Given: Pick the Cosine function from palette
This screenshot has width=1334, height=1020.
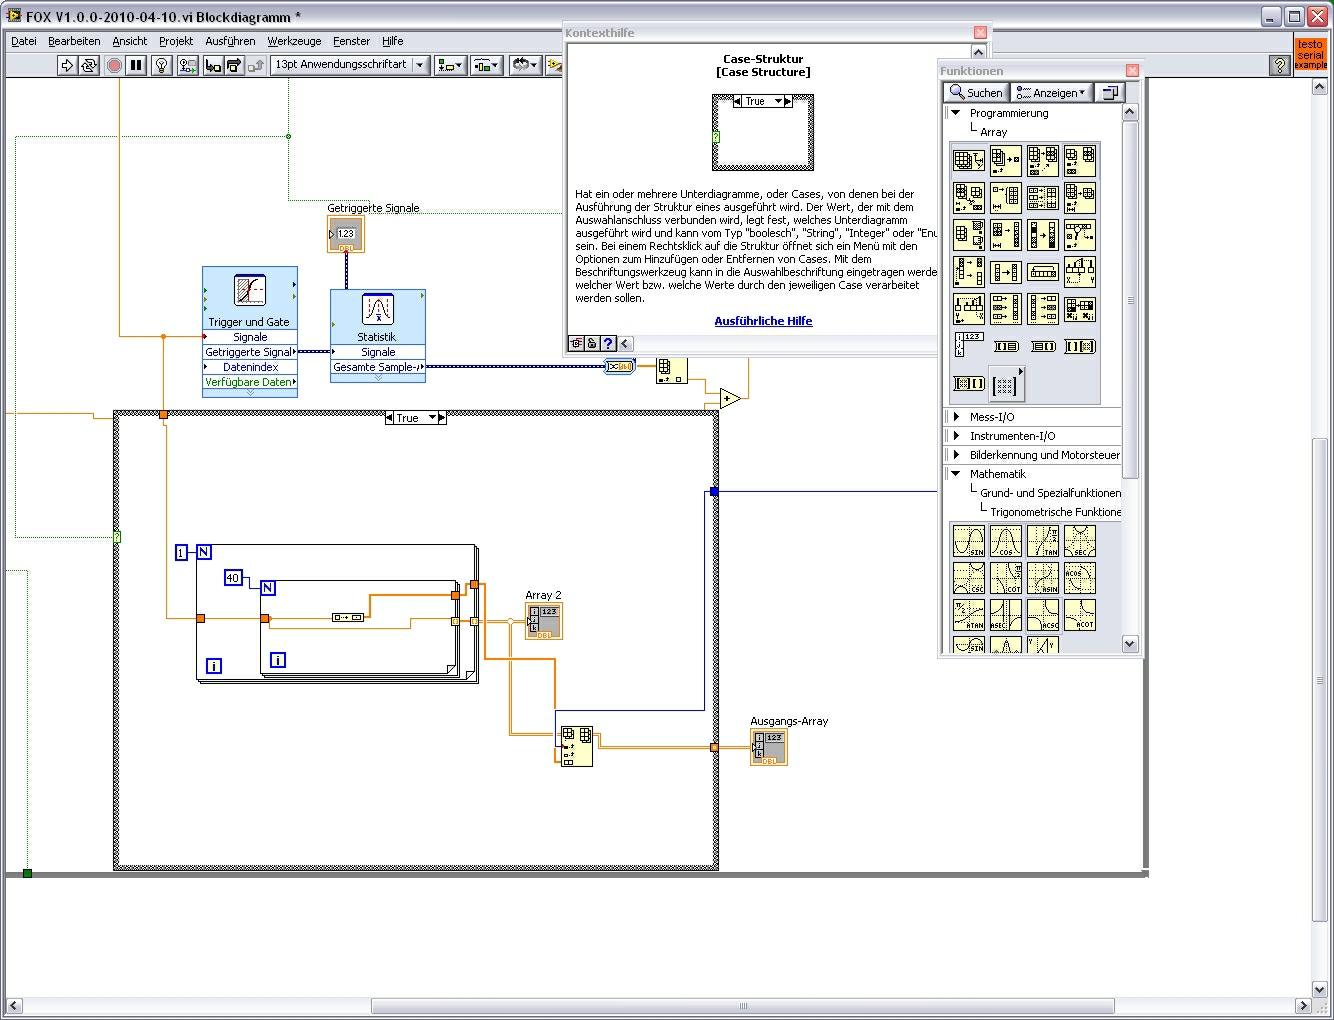Looking at the screenshot, I should click(1005, 541).
